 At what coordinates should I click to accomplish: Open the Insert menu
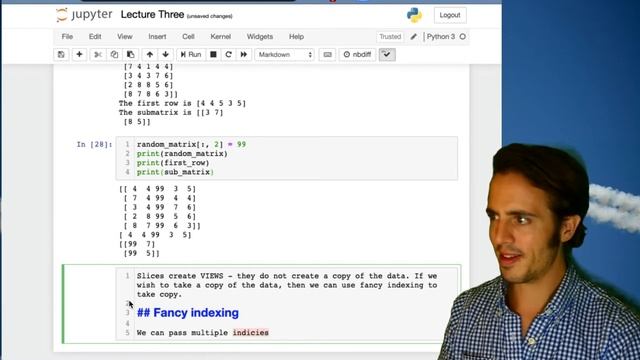click(157, 37)
